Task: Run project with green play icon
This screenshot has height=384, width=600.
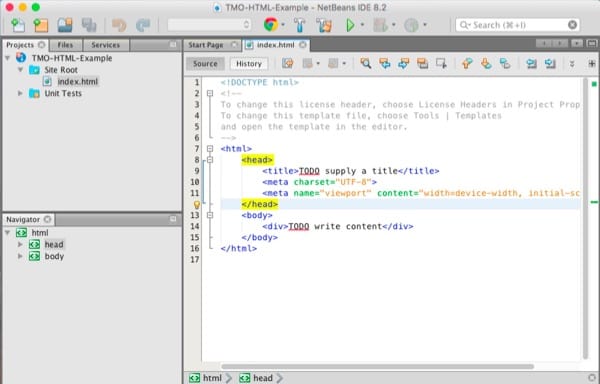Action: [x=350, y=25]
